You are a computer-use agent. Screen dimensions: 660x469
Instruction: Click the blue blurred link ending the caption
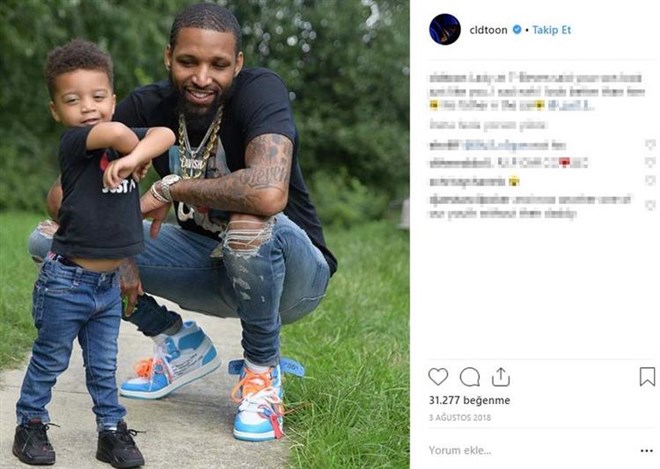coord(570,105)
